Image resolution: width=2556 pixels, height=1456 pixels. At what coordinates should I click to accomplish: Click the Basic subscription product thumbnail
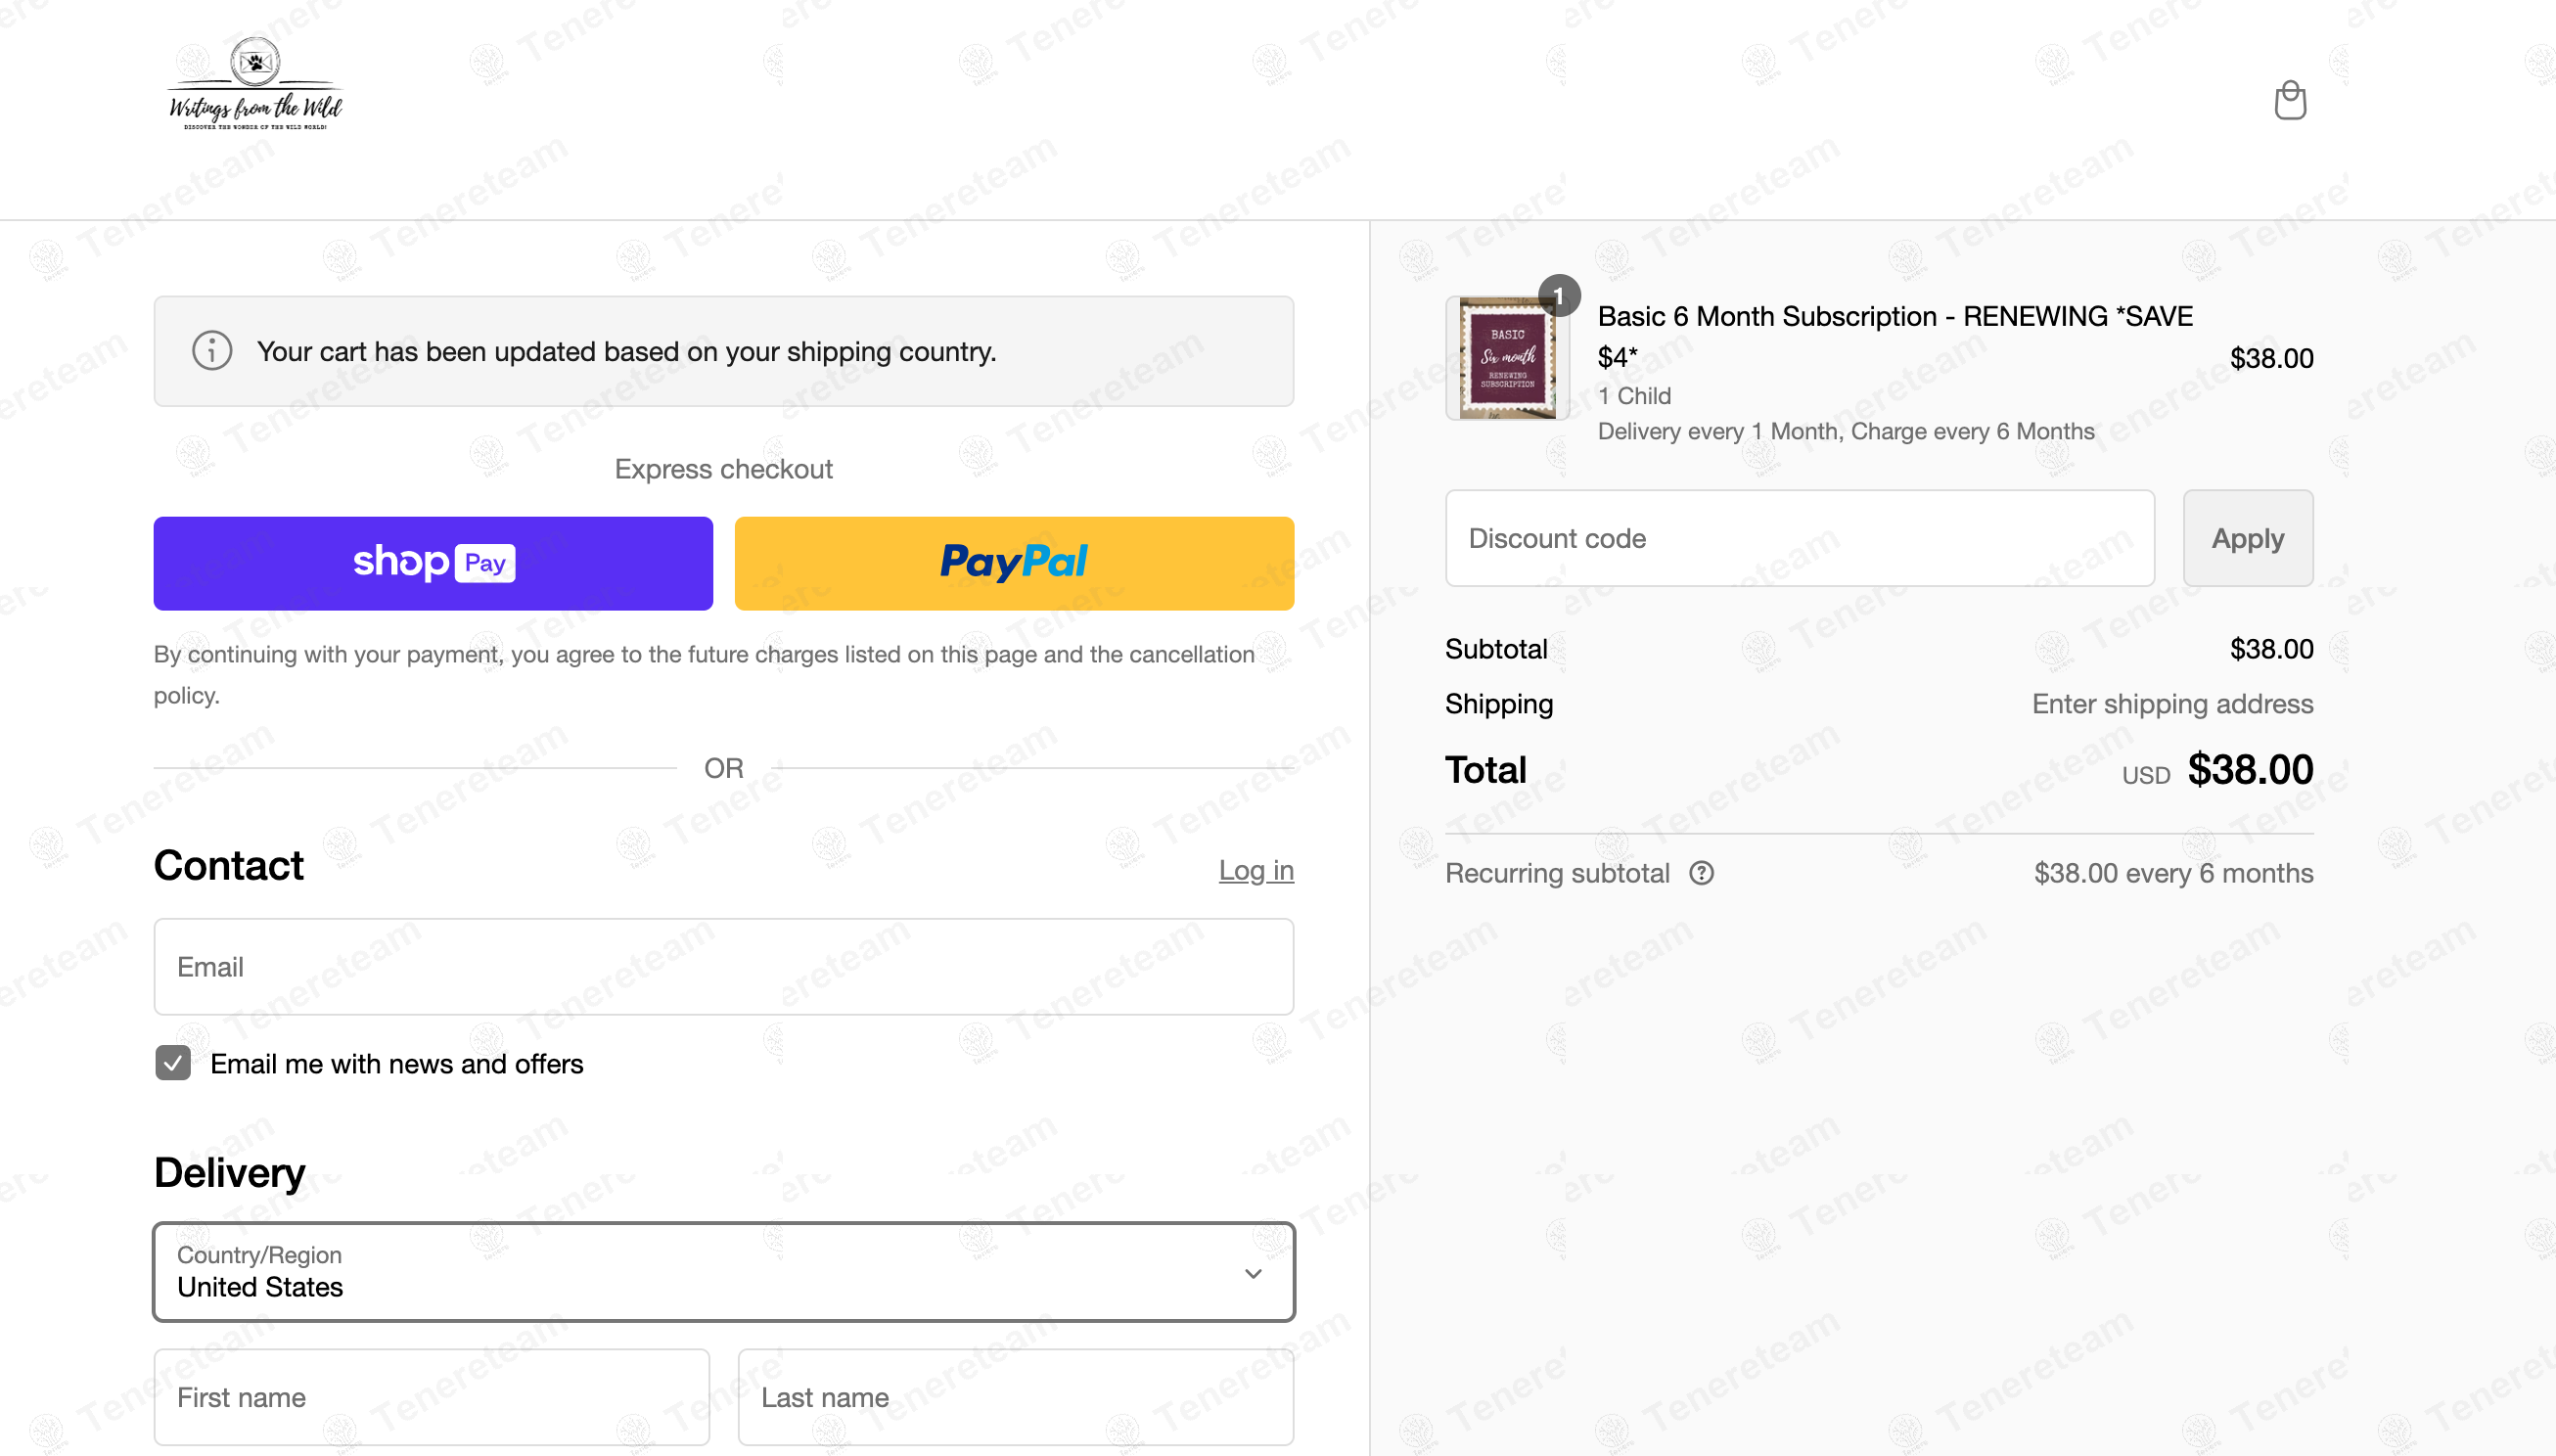(x=1506, y=358)
